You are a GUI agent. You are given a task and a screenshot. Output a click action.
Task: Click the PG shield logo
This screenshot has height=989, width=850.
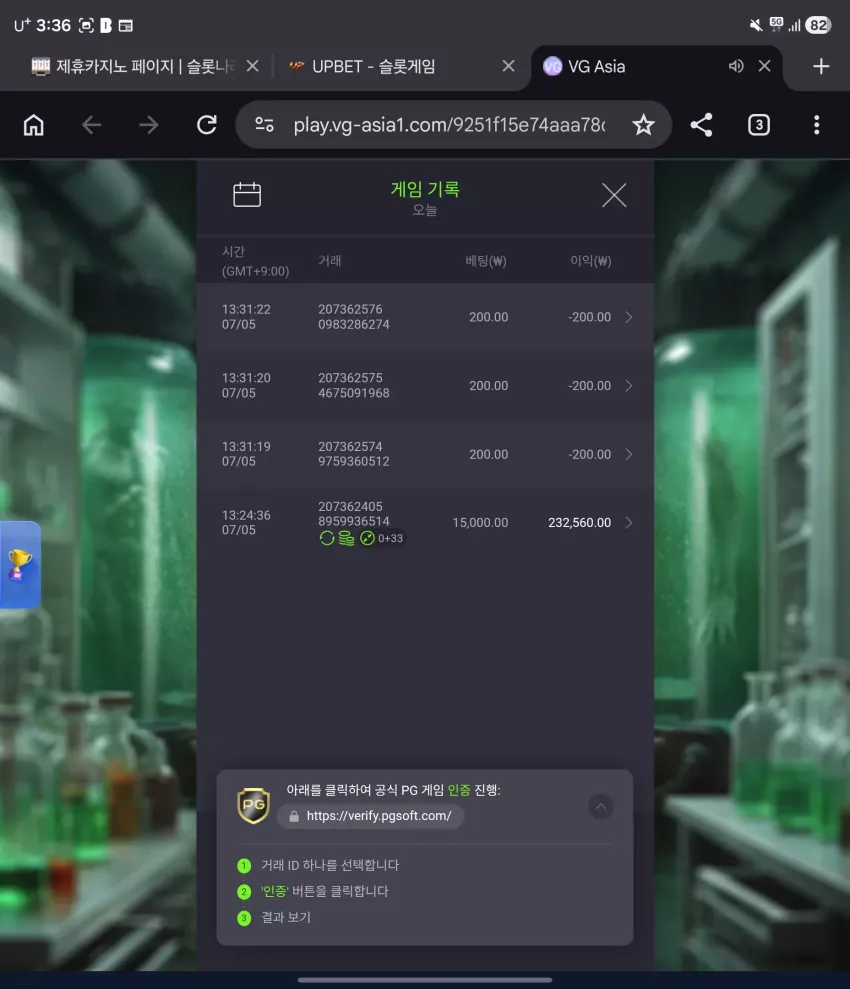(253, 805)
